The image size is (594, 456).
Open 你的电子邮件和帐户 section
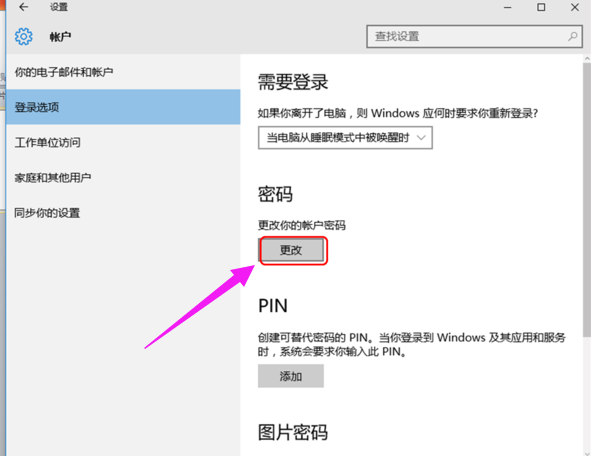click(x=64, y=72)
